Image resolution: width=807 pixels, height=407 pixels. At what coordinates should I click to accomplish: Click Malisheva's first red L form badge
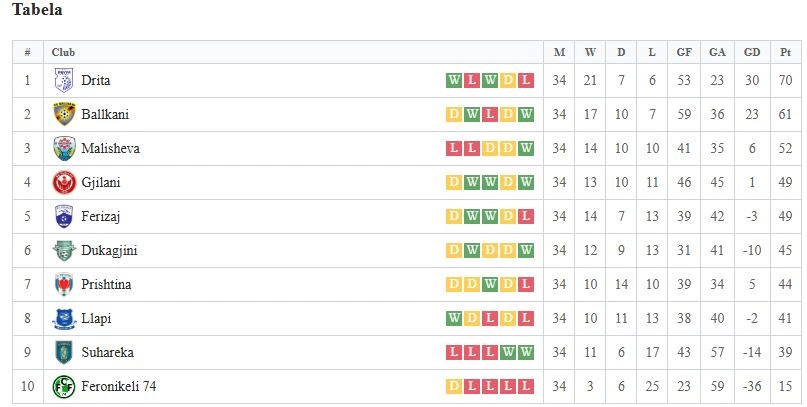coord(454,148)
